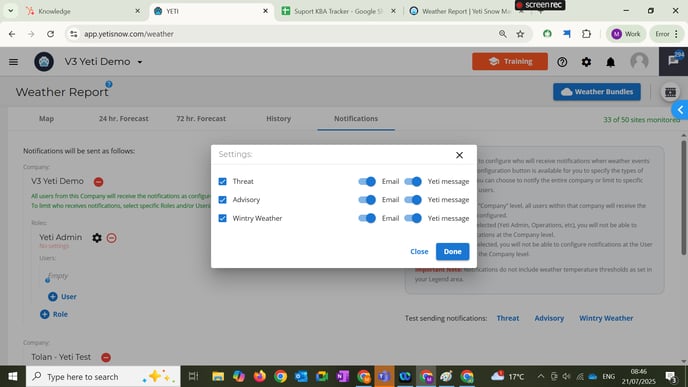Go back in the browser
The height and width of the screenshot is (387, 688).
[12, 34]
